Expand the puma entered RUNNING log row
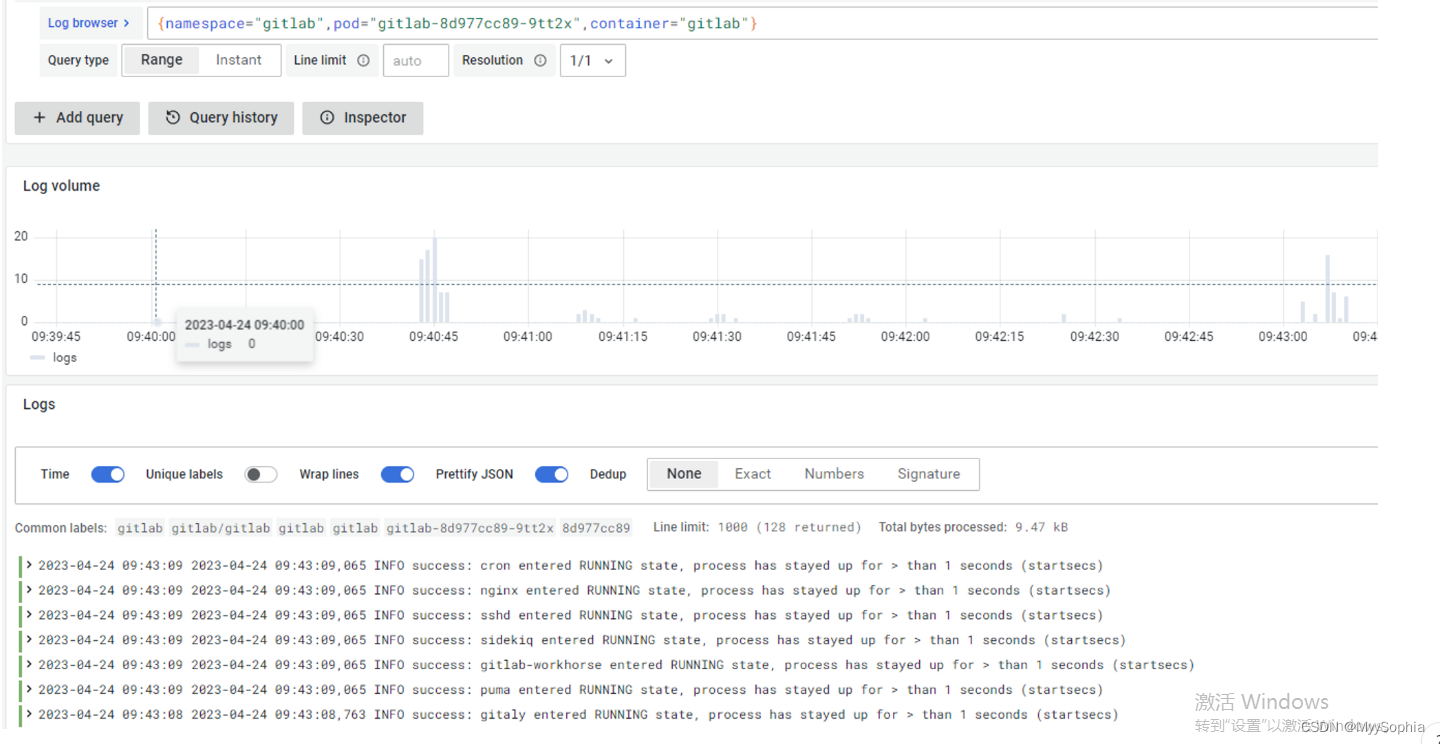Viewport: 1440px width, 744px height. click(30, 689)
